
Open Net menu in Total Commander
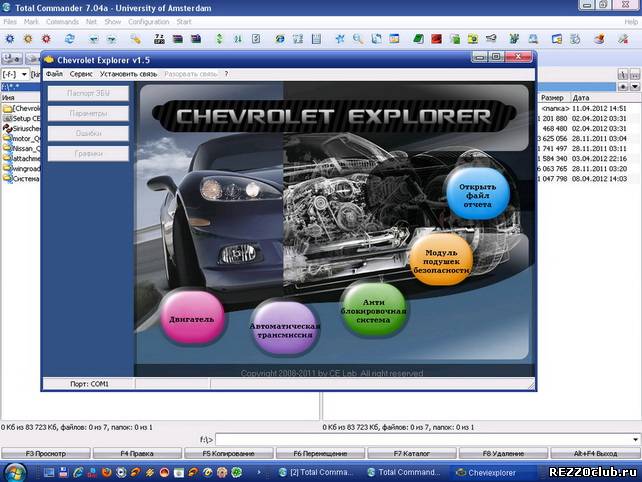pyautogui.click(x=91, y=22)
